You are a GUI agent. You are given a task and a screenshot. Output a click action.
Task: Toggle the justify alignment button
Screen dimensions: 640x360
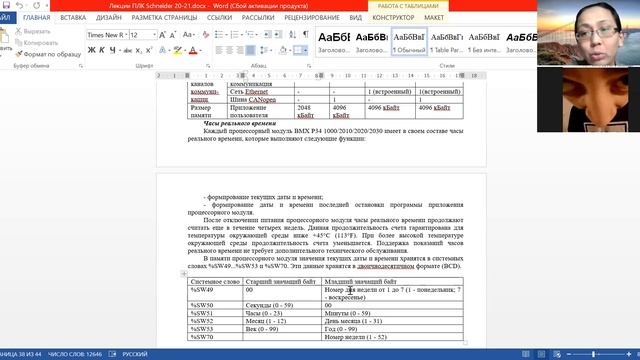click(x=250, y=50)
